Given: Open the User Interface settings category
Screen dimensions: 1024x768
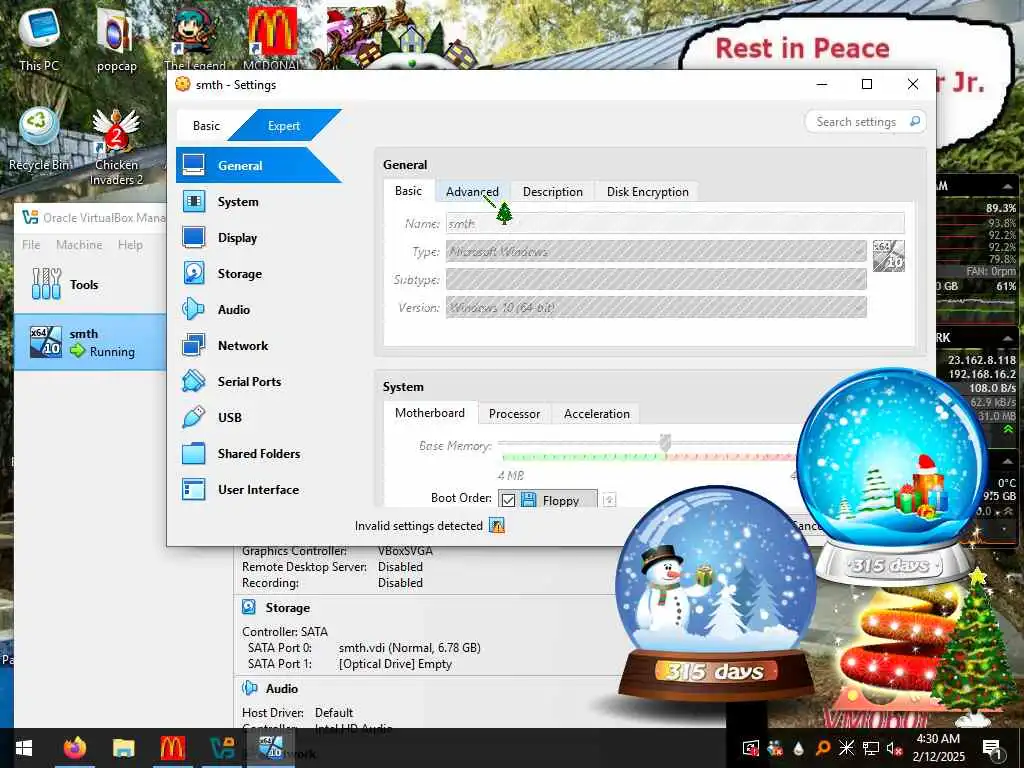Looking at the screenshot, I should click(x=258, y=489).
